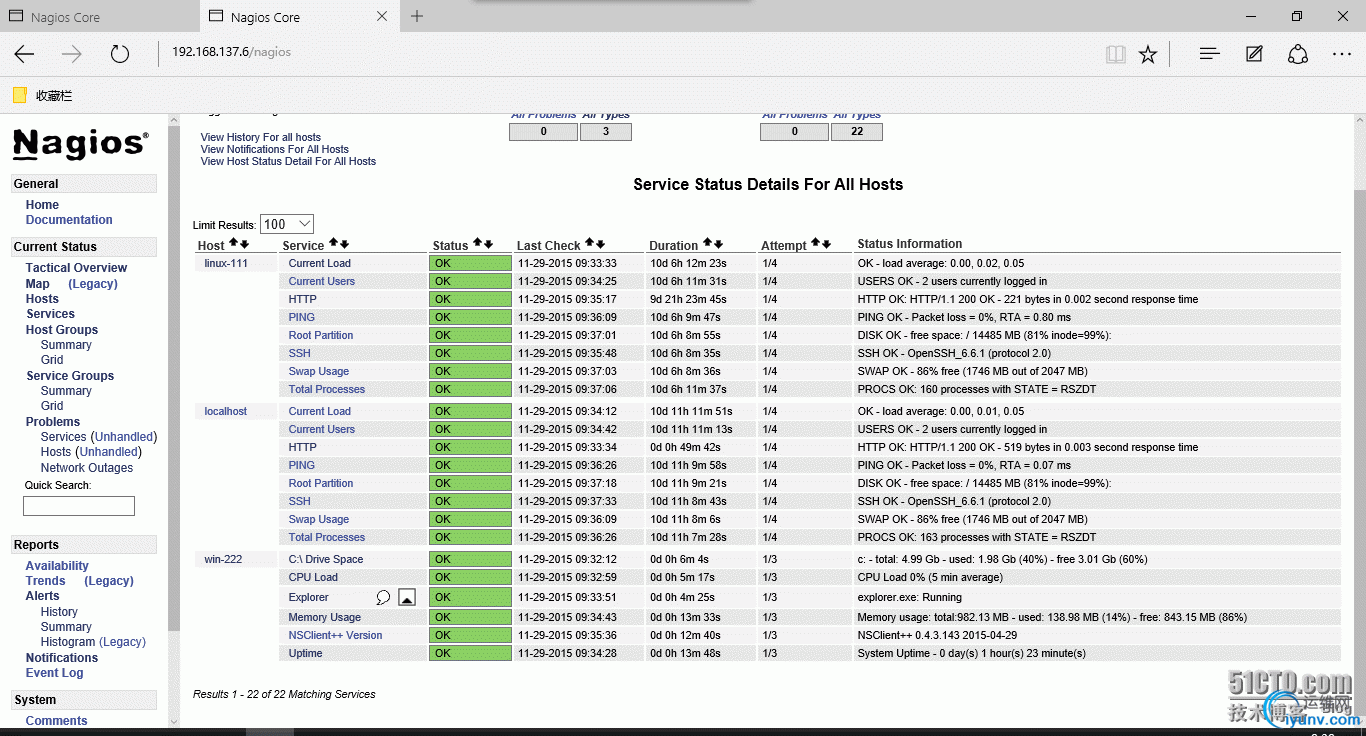Go back with browser back arrow
The height and width of the screenshot is (736, 1366).
[24, 54]
